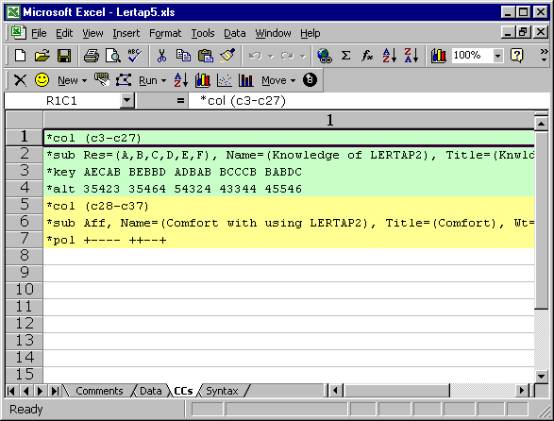Open the Run dropdown menu

[152, 81]
